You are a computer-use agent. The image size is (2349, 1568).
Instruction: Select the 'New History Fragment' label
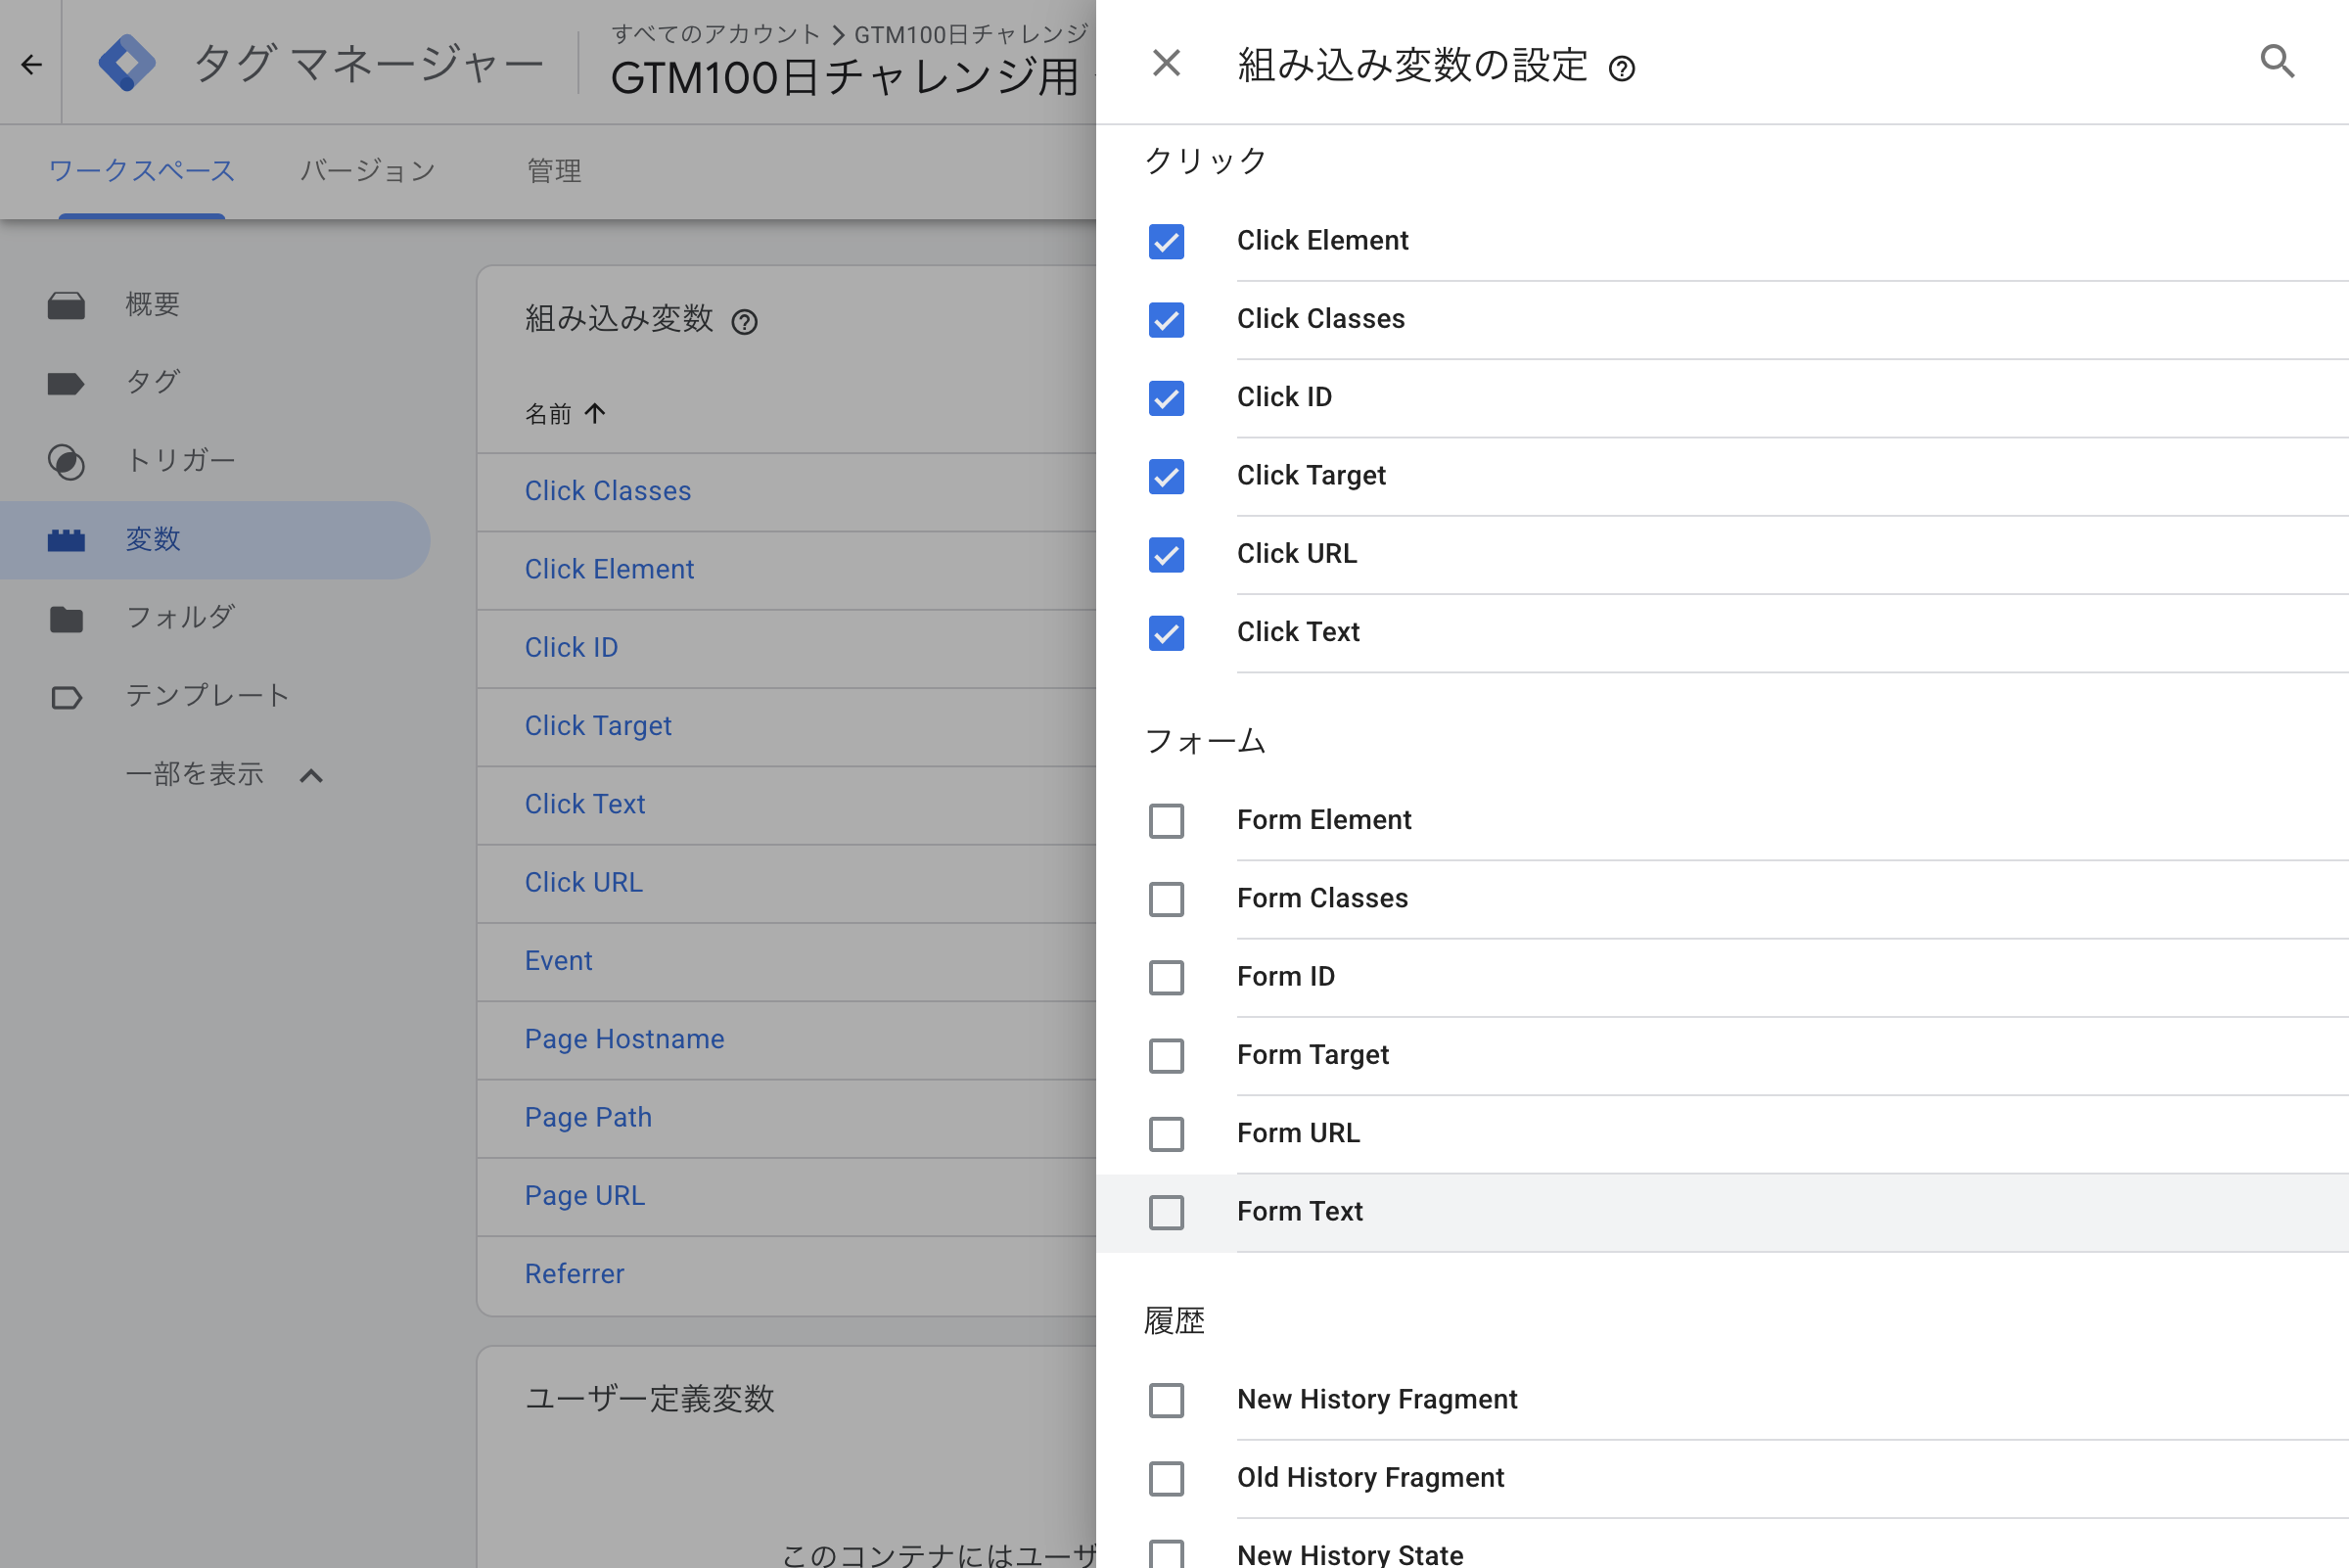click(1377, 1400)
